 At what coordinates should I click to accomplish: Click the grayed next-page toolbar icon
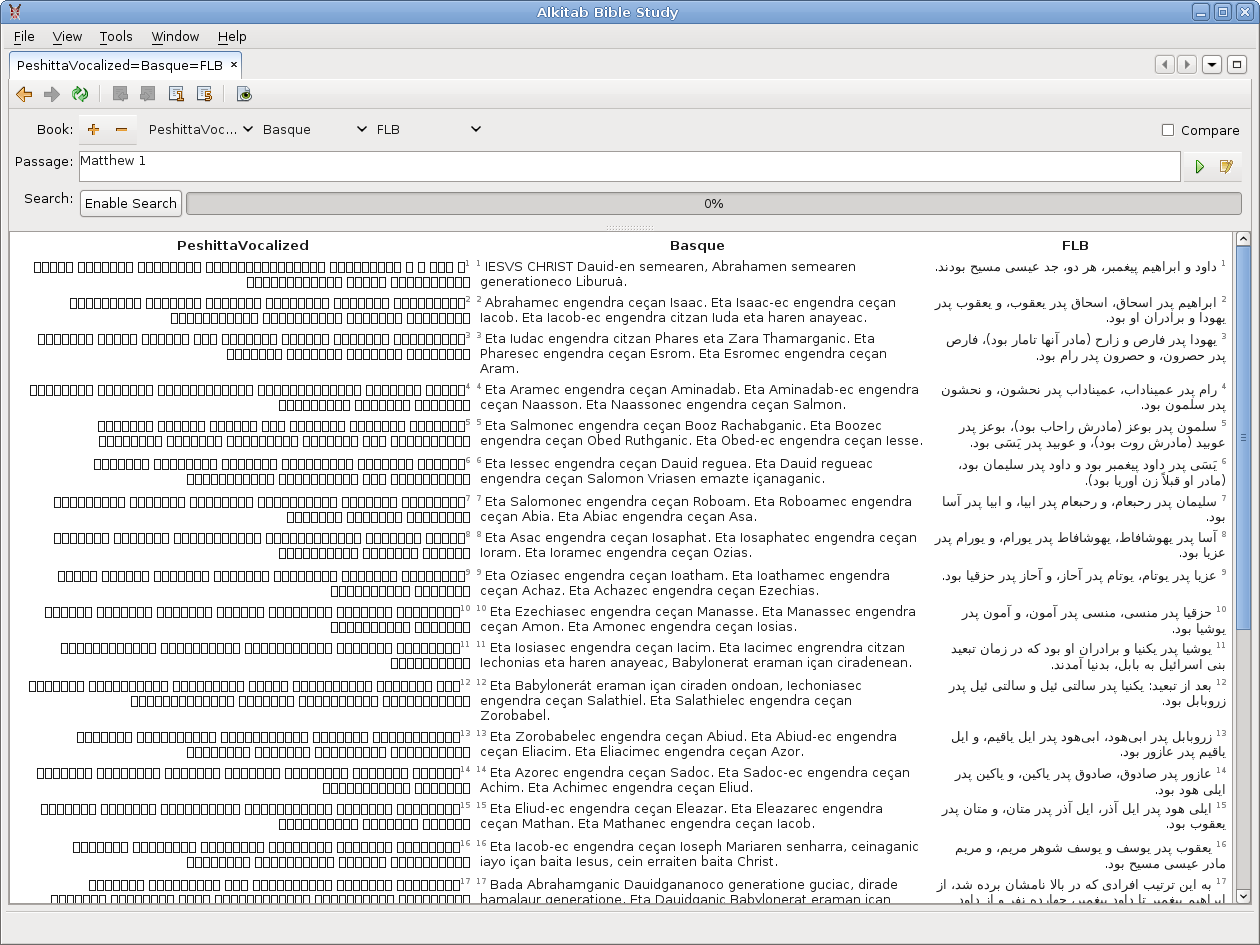click(x=148, y=94)
